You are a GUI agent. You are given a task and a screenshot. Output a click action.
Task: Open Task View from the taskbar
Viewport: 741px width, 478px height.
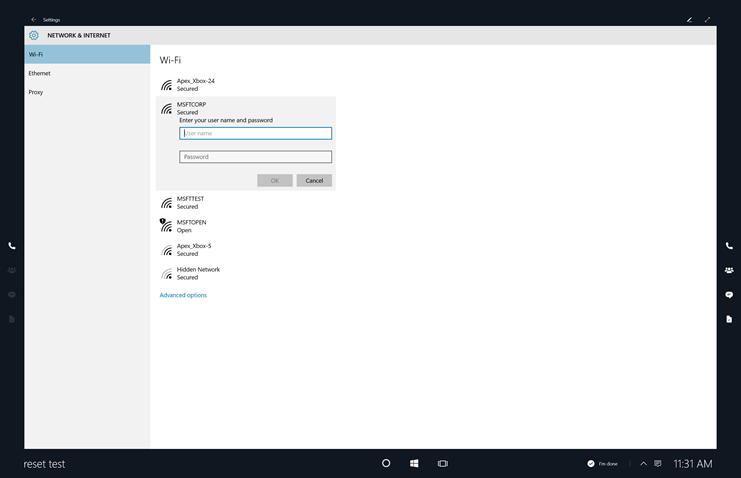(x=442, y=464)
